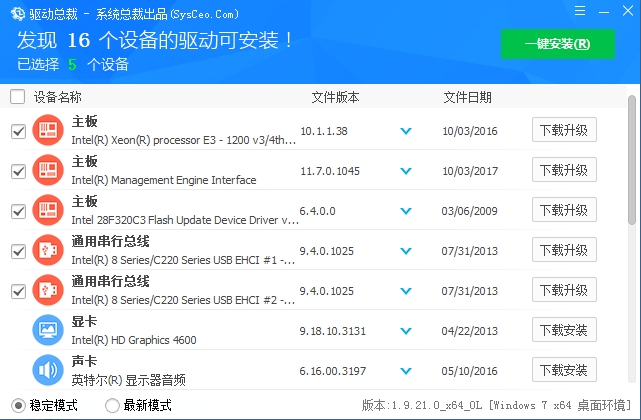641x420 pixels.
Task: Select the 稳定模式 radio button
Action: 18,406
